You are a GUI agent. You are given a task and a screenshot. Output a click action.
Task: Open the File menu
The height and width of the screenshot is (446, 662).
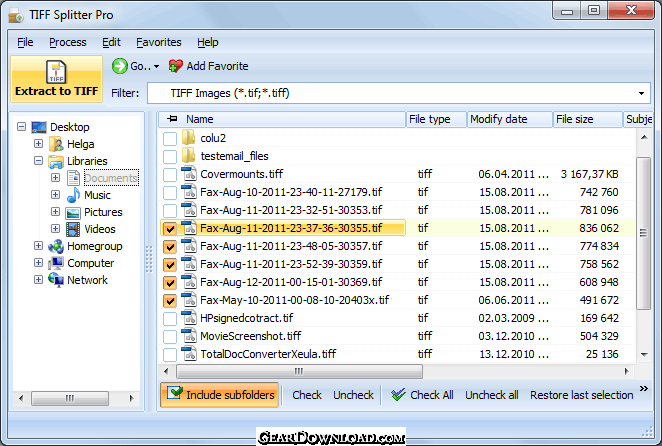tap(25, 42)
